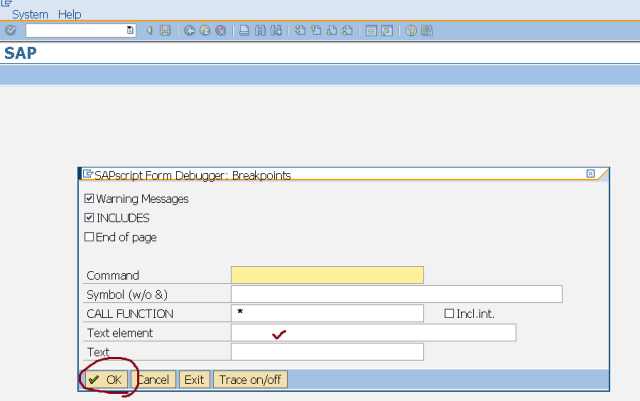Click the Exit button in dialog
Screen dimensions: 640x401
pos(194,379)
